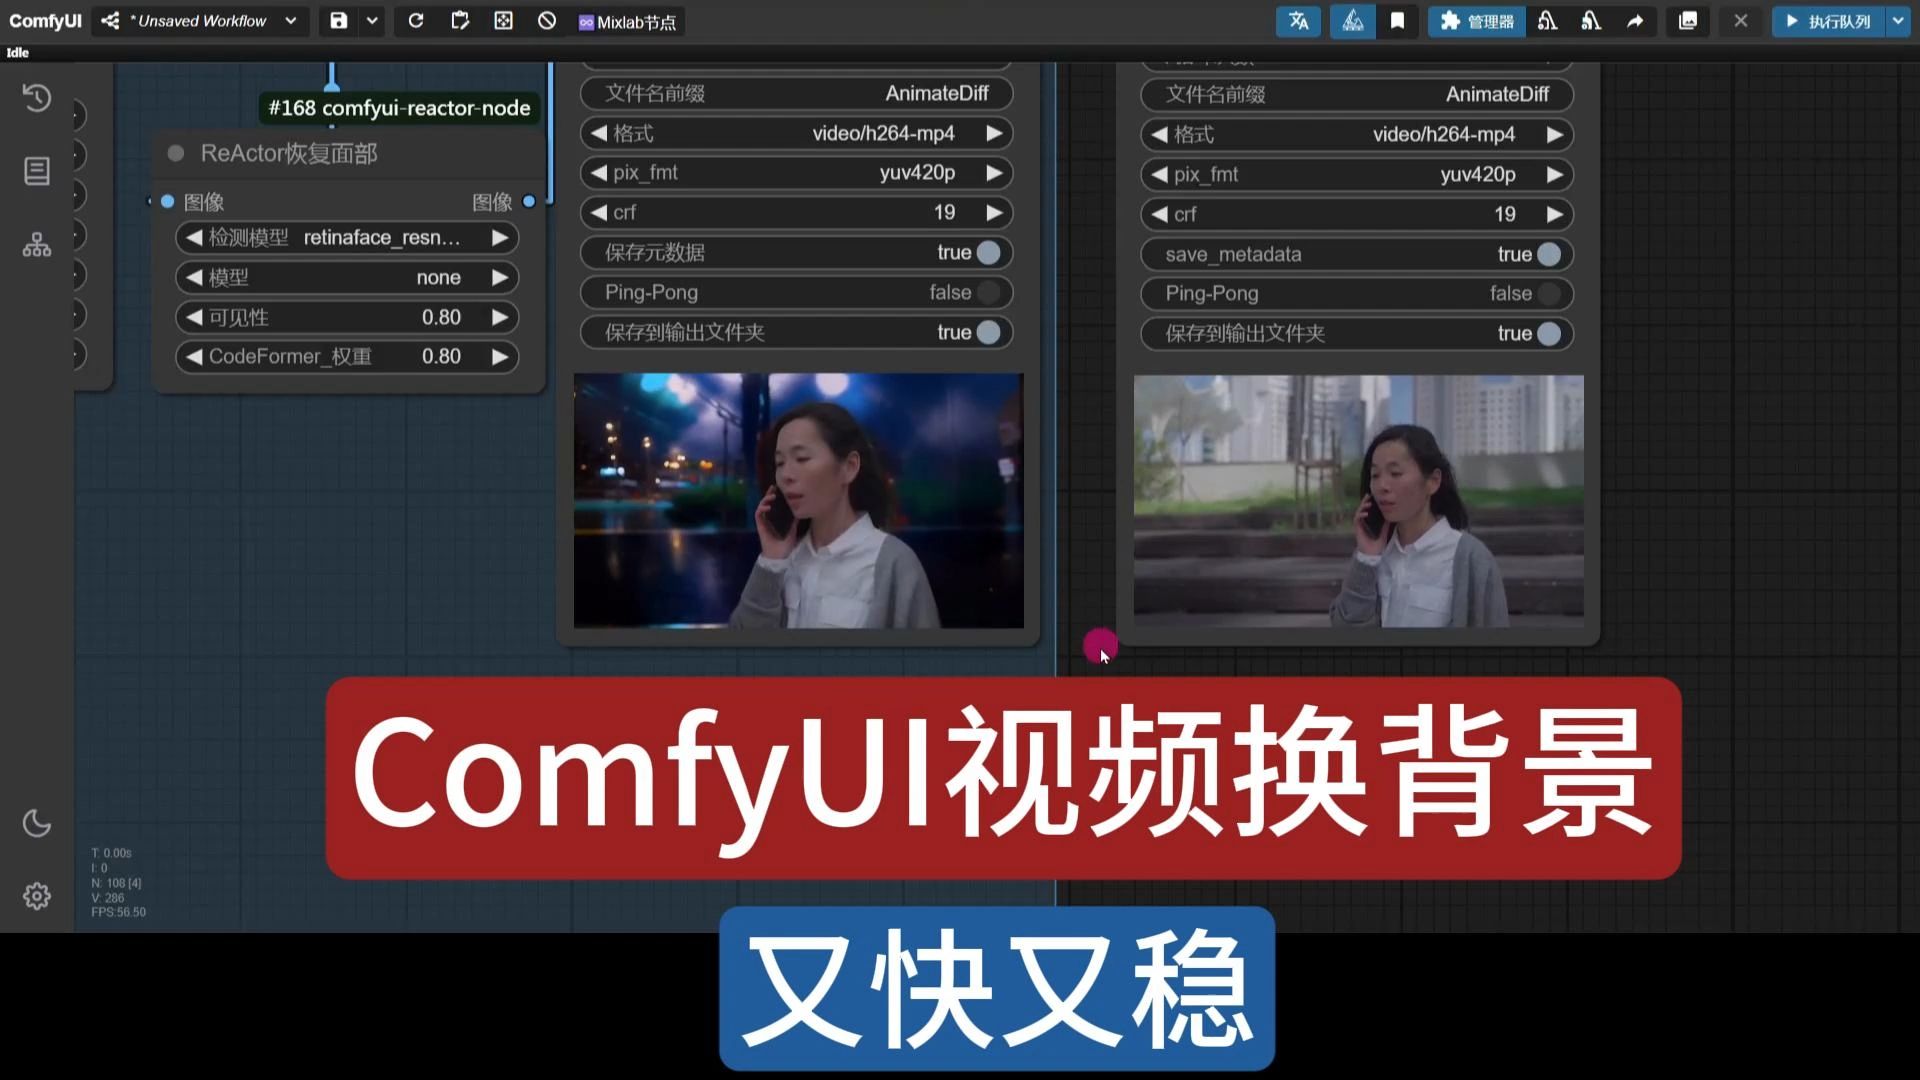Click the CodeFormer_权重 0.80 value slider

pyautogui.click(x=347, y=357)
